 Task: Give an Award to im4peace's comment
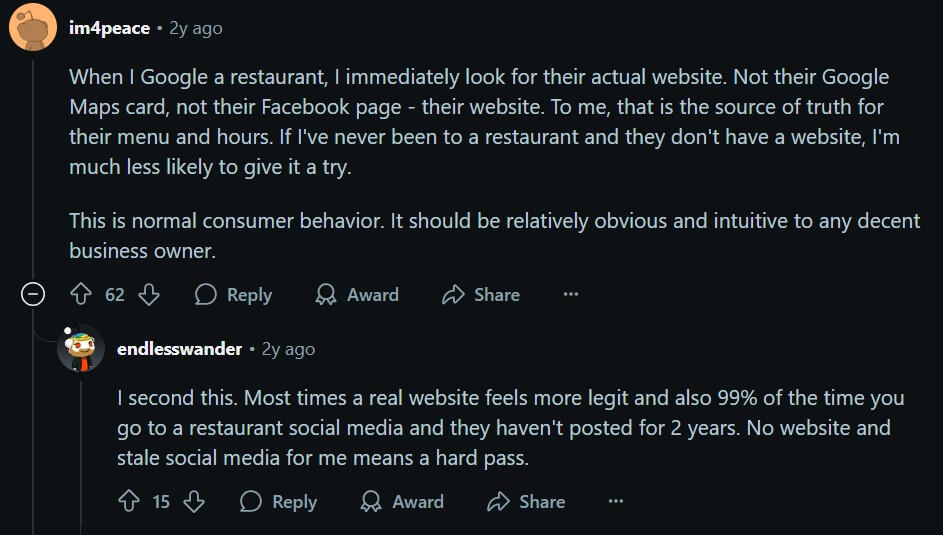(357, 295)
